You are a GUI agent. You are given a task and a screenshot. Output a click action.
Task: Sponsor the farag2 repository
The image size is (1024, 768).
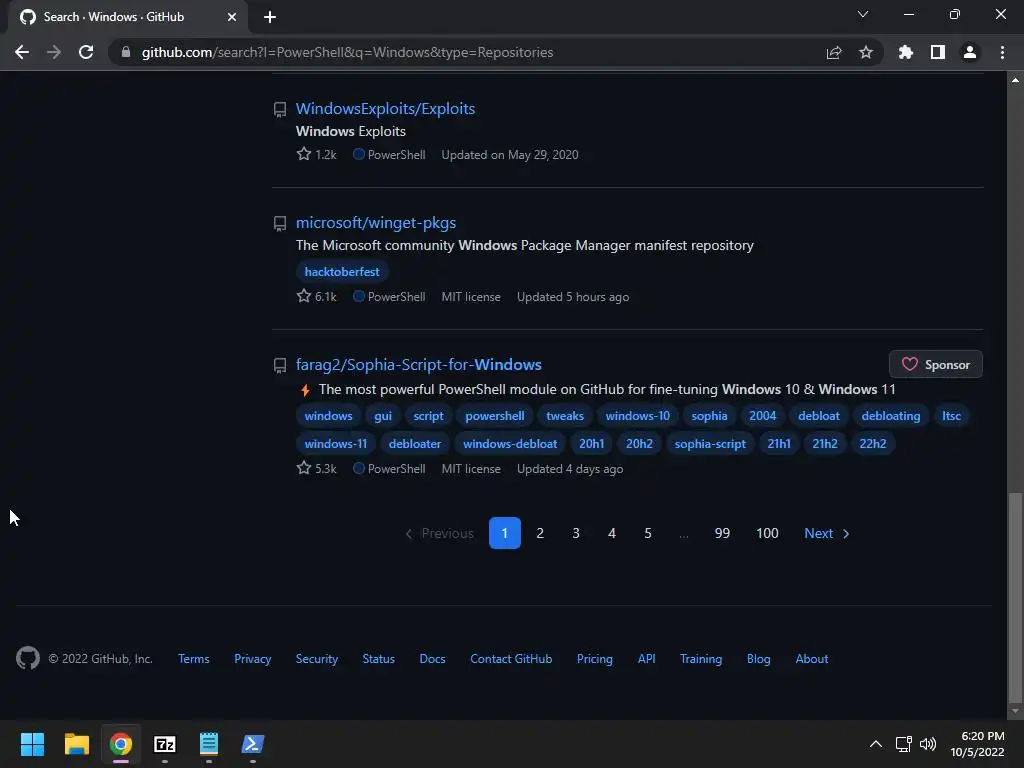tap(936, 364)
